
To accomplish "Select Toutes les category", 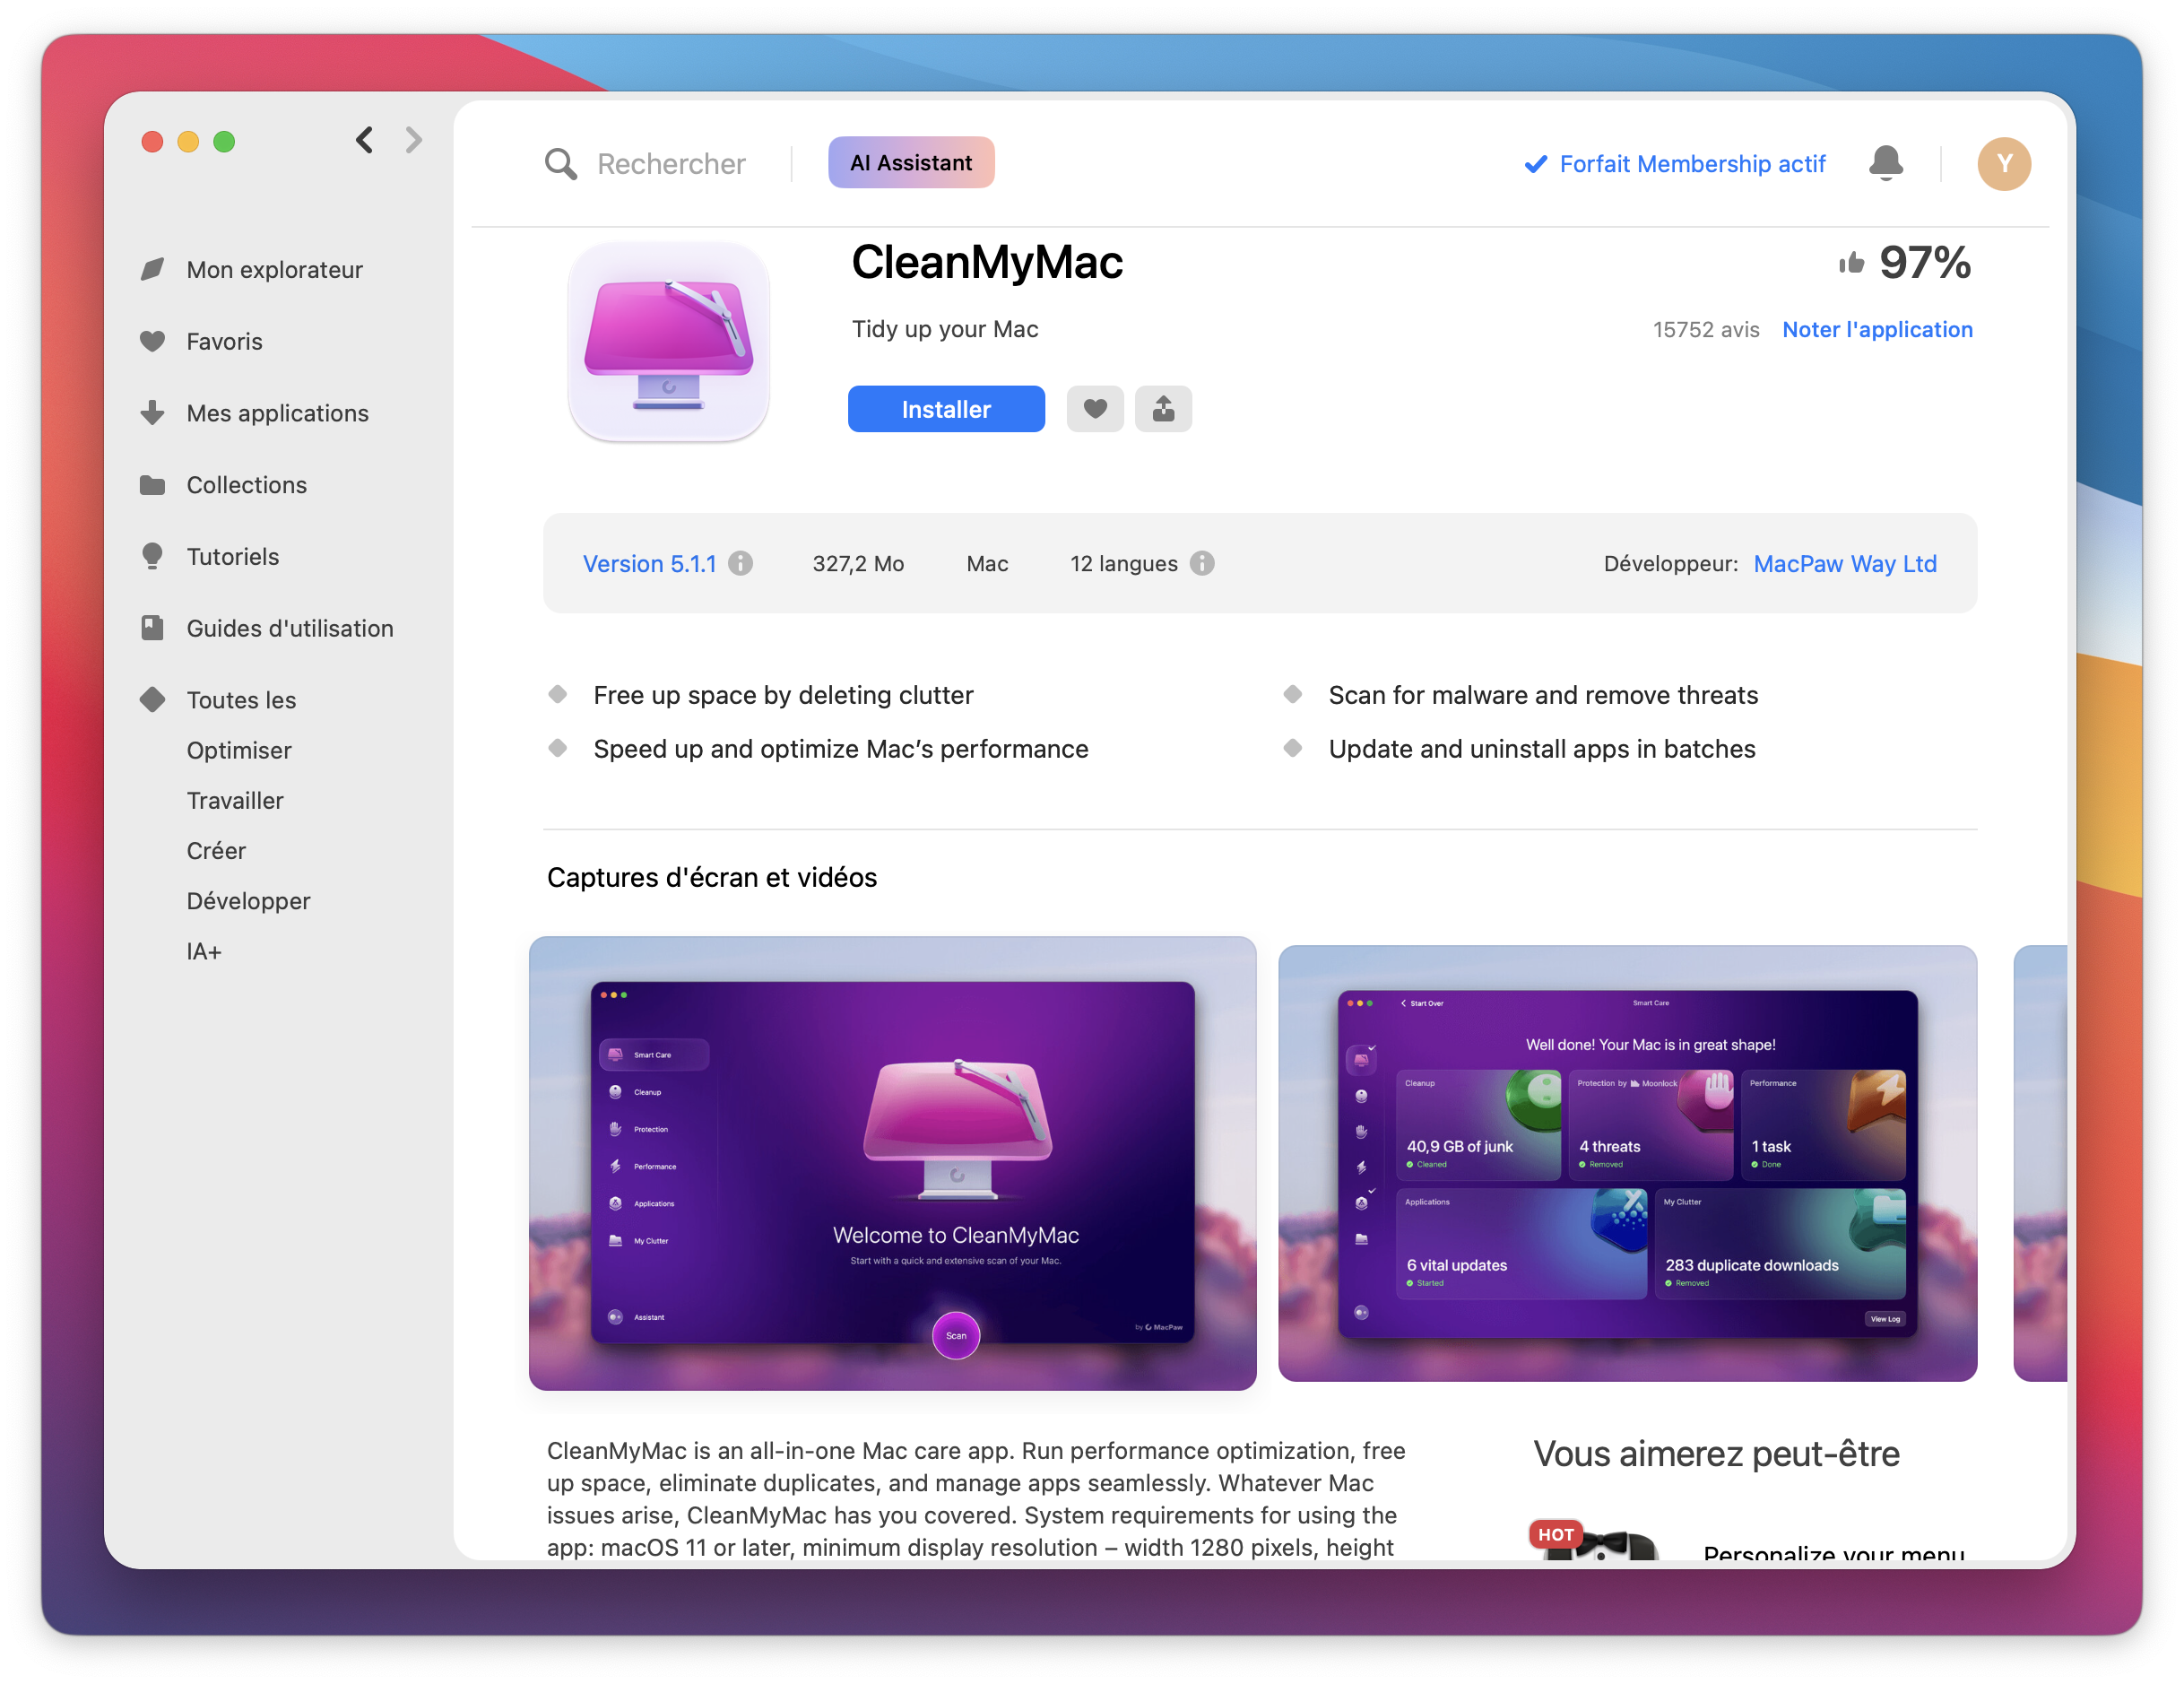I will pyautogui.click(x=241, y=700).
